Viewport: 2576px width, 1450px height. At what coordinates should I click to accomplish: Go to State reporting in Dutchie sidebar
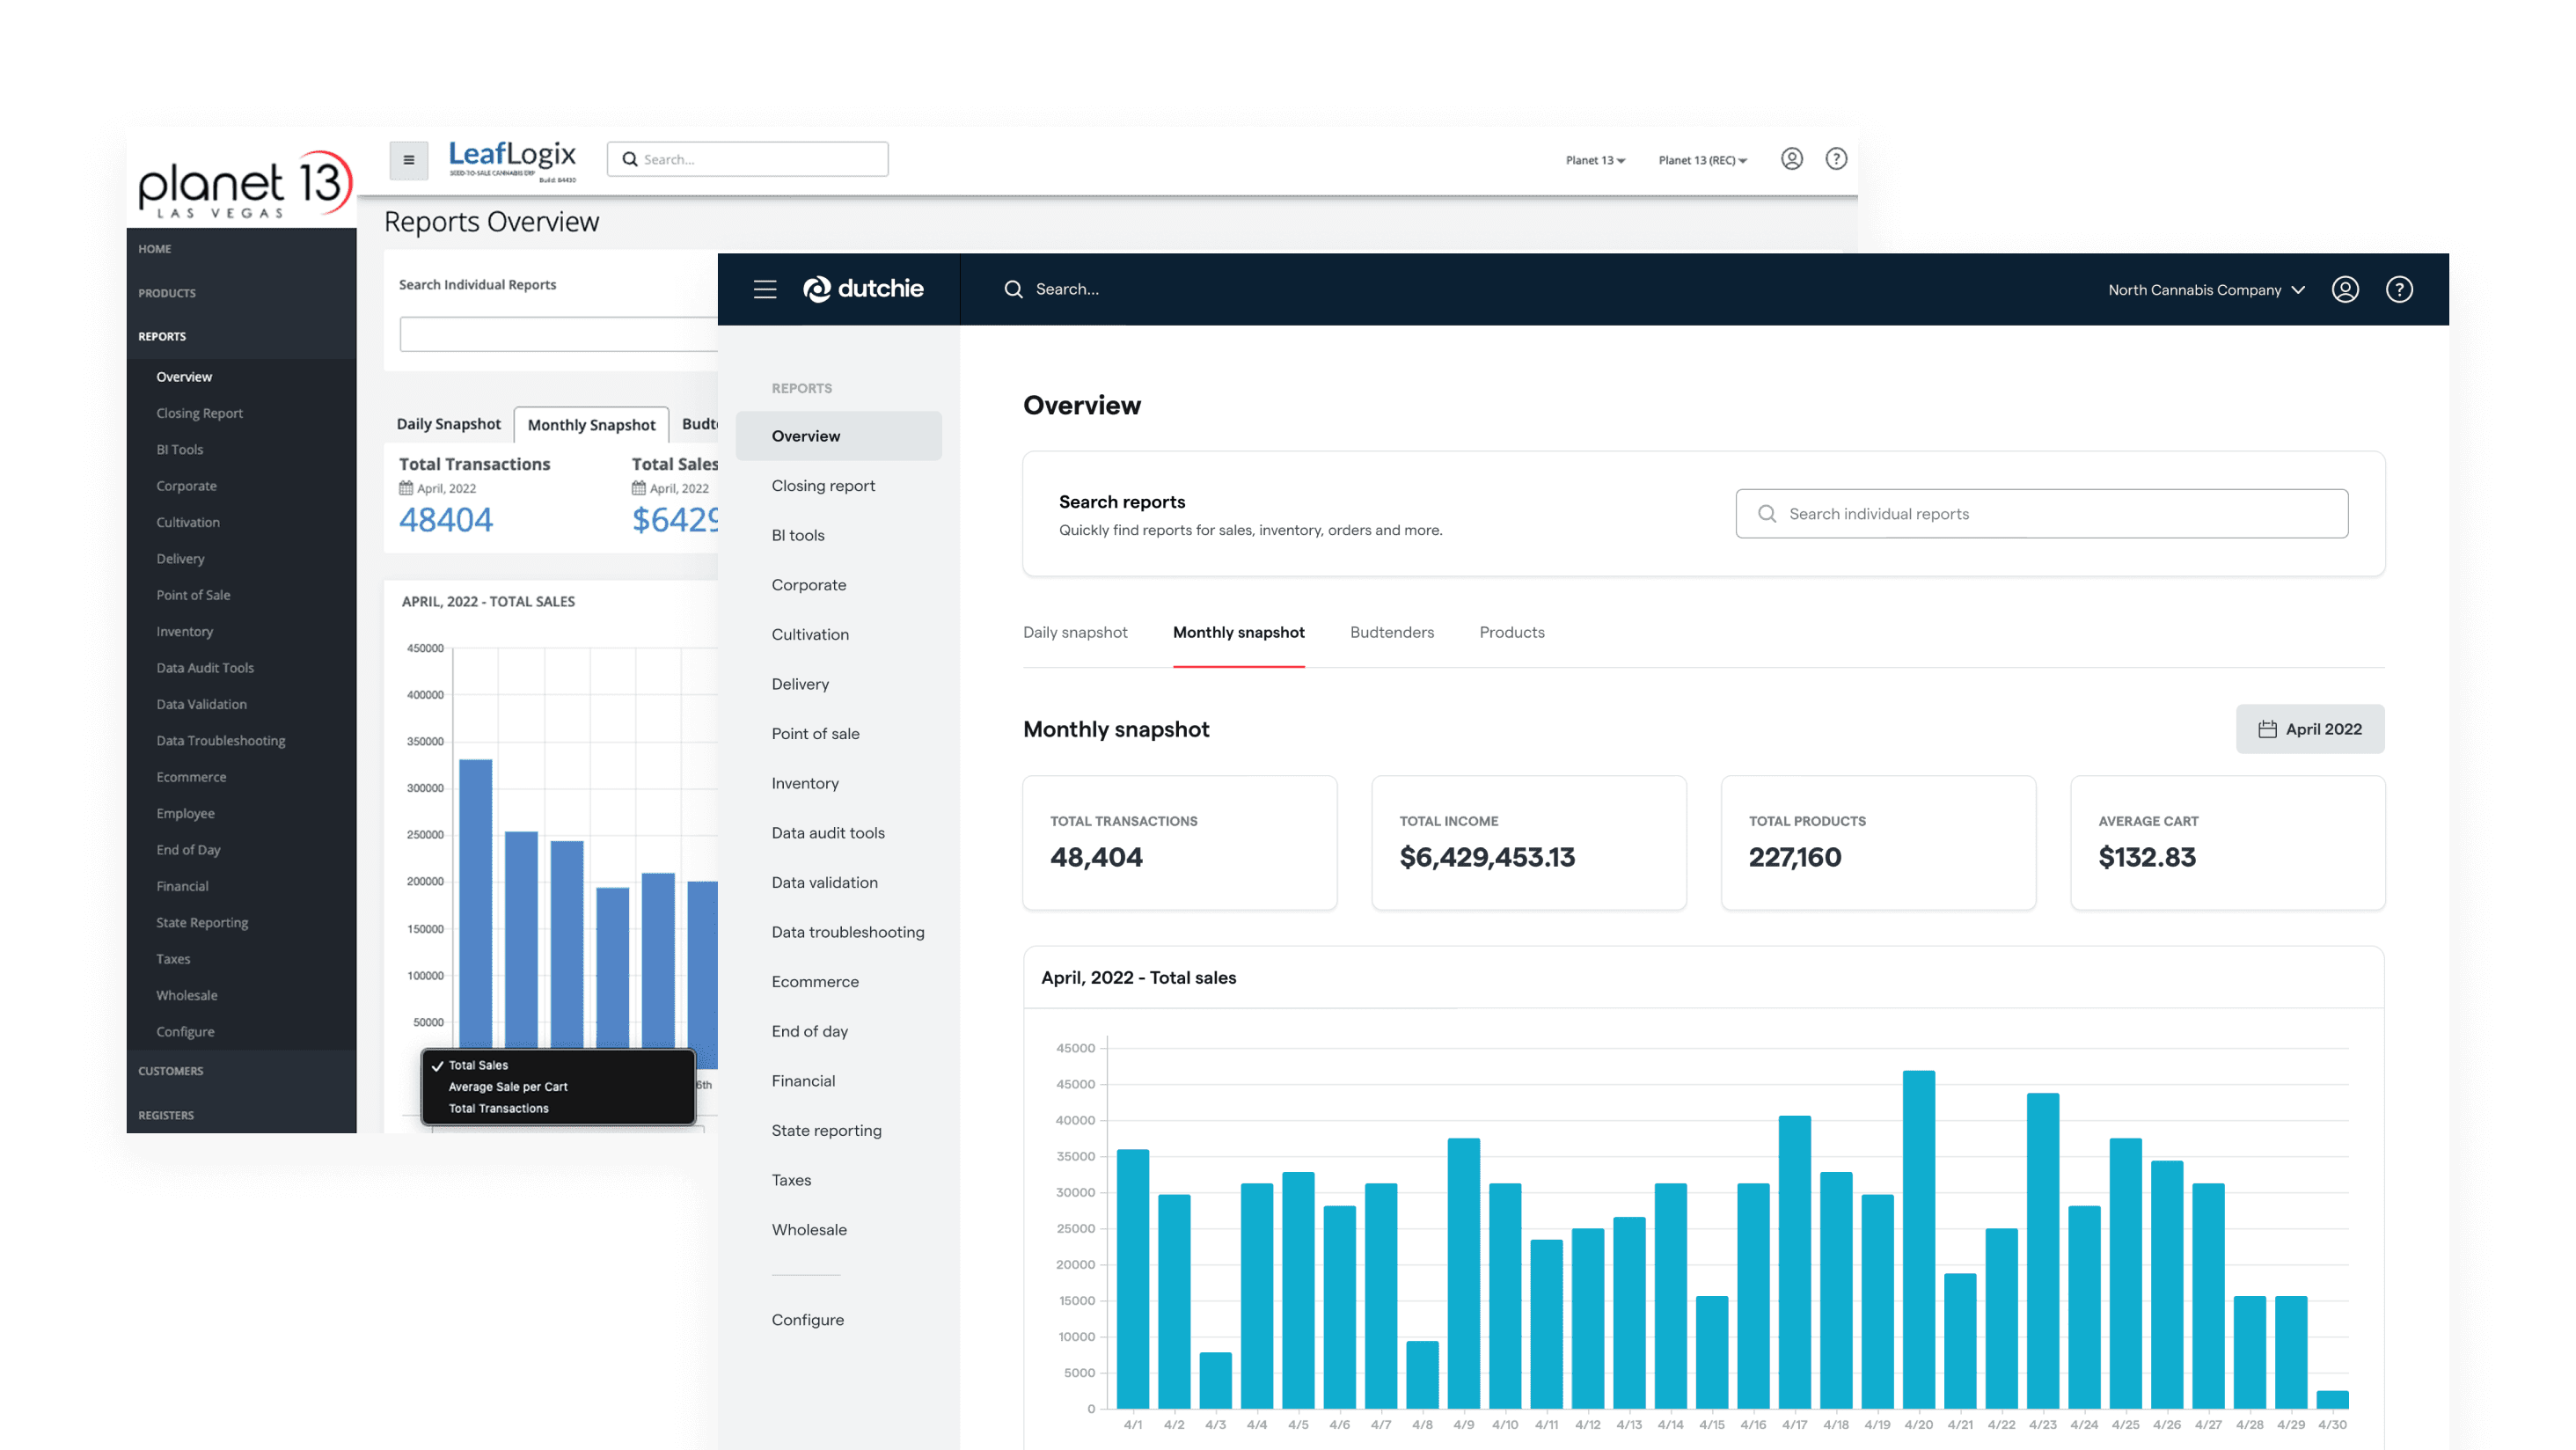coord(826,1130)
